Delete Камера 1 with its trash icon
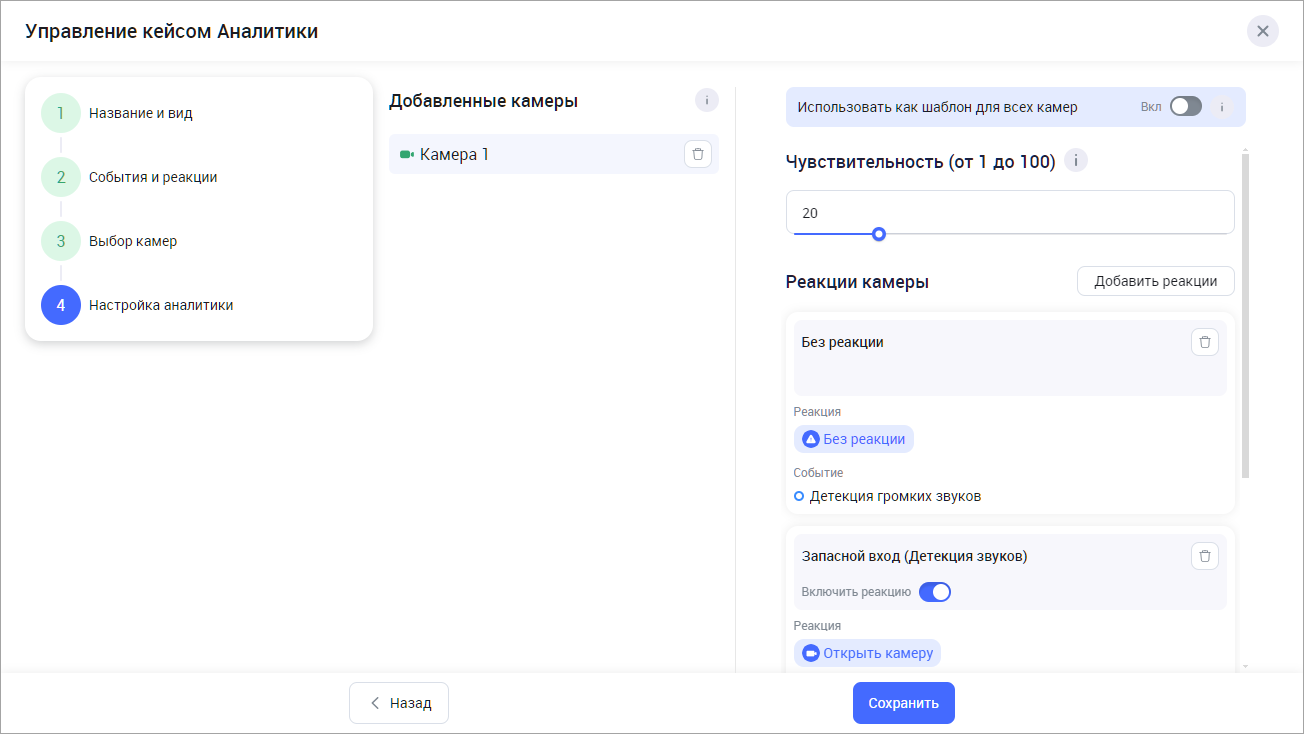The image size is (1304, 734). (697, 154)
